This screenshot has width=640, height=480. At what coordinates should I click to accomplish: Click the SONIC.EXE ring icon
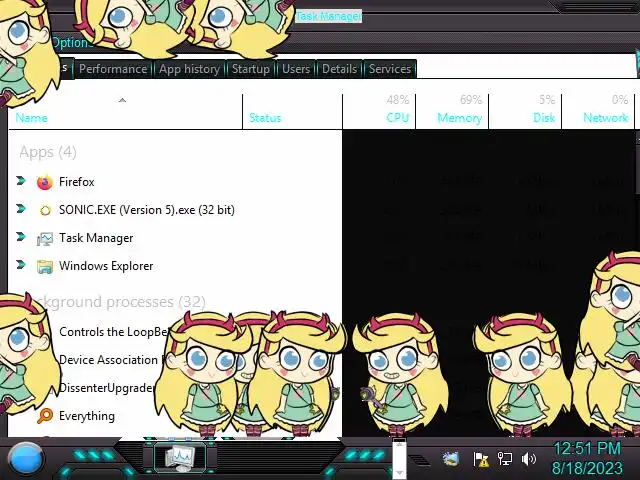click(x=45, y=210)
